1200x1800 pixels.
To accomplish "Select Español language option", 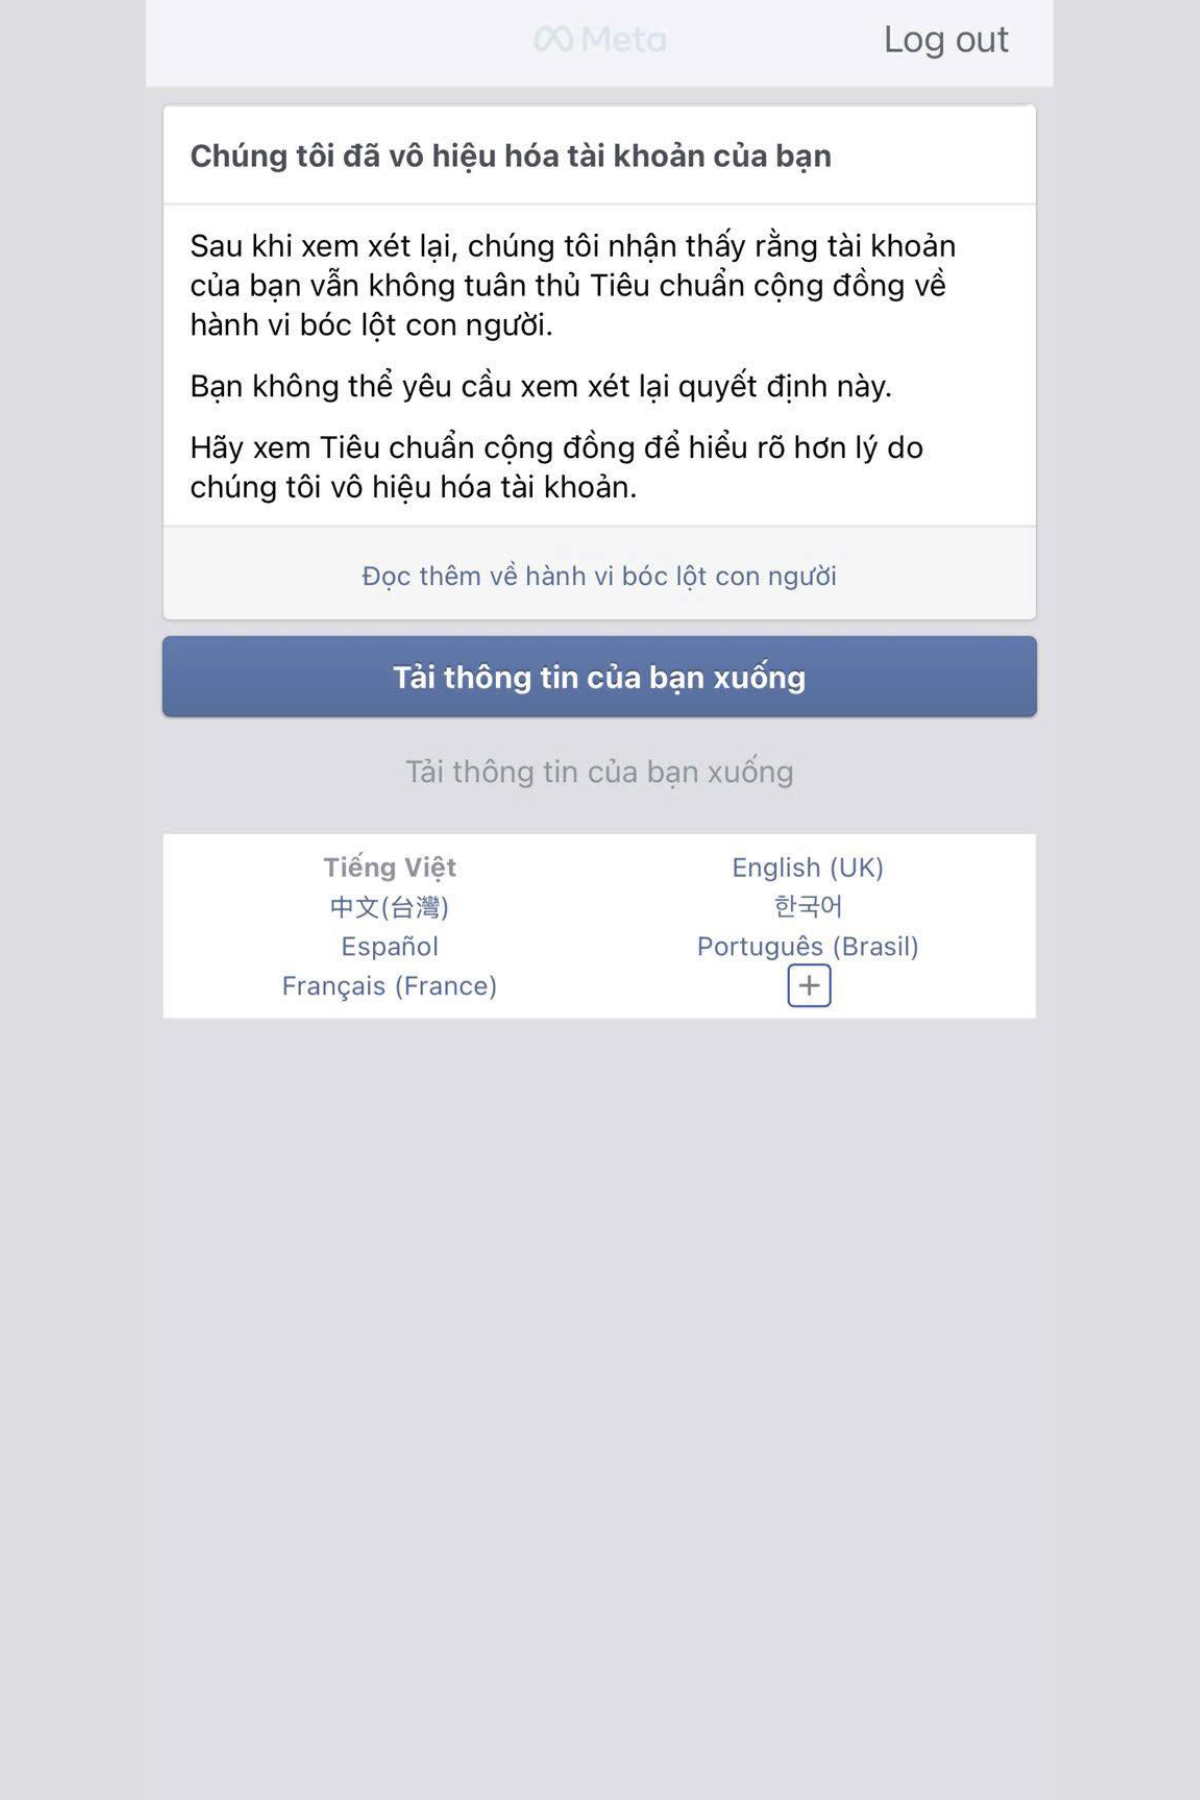I will [x=390, y=946].
